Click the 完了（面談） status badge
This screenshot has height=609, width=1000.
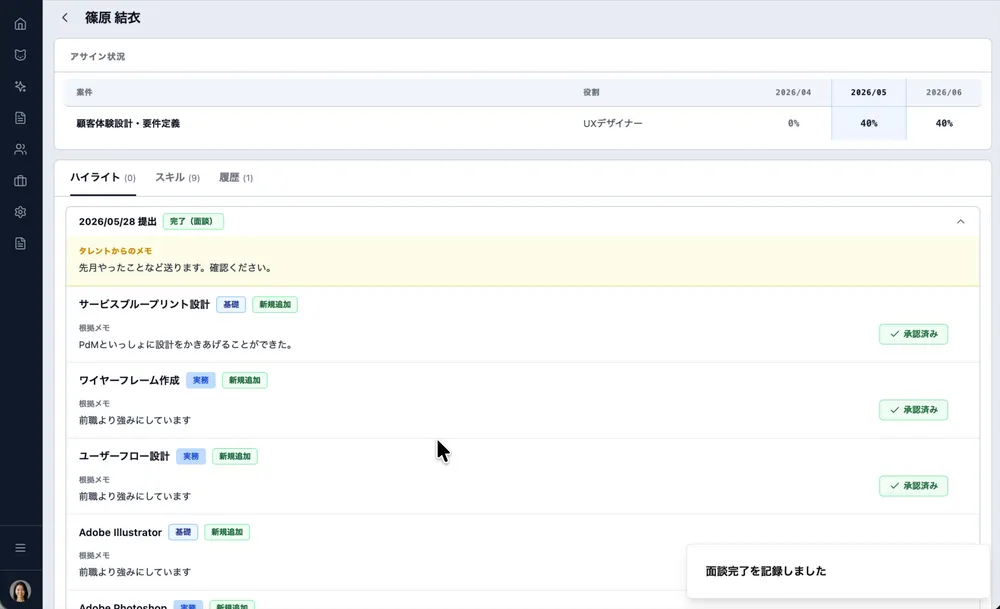(193, 221)
